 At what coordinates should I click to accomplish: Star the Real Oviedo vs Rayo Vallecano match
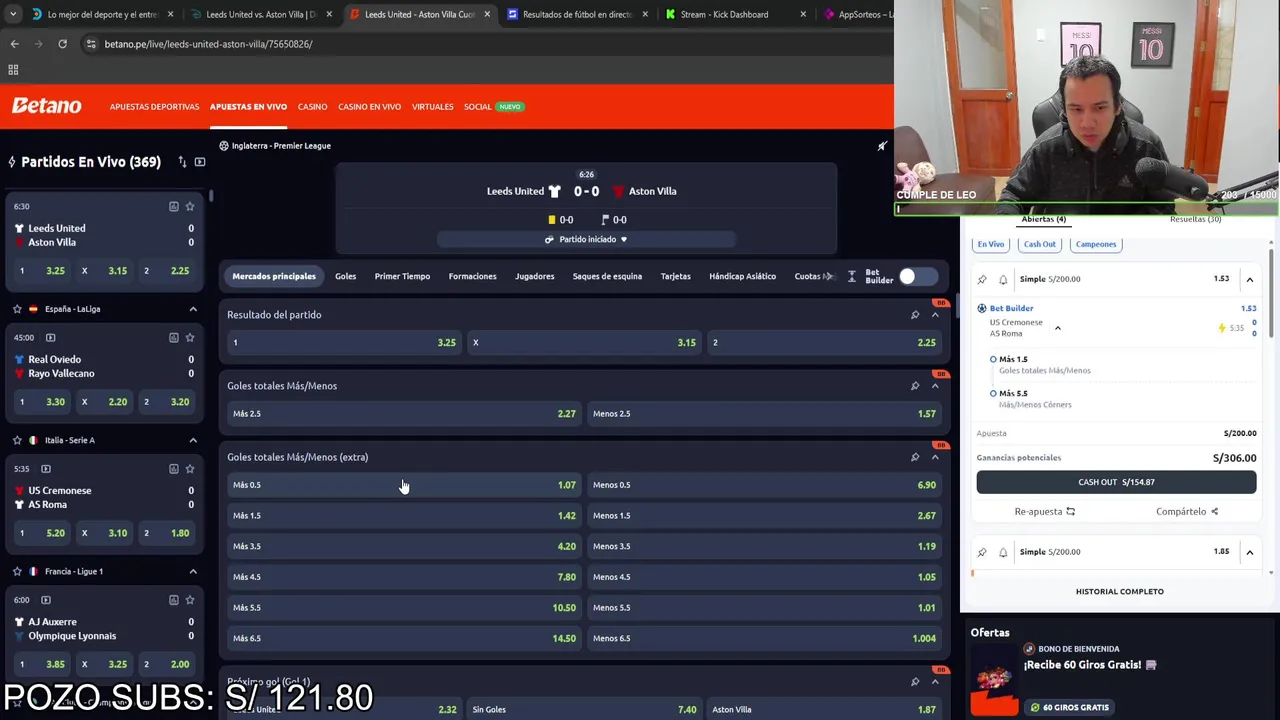point(190,337)
